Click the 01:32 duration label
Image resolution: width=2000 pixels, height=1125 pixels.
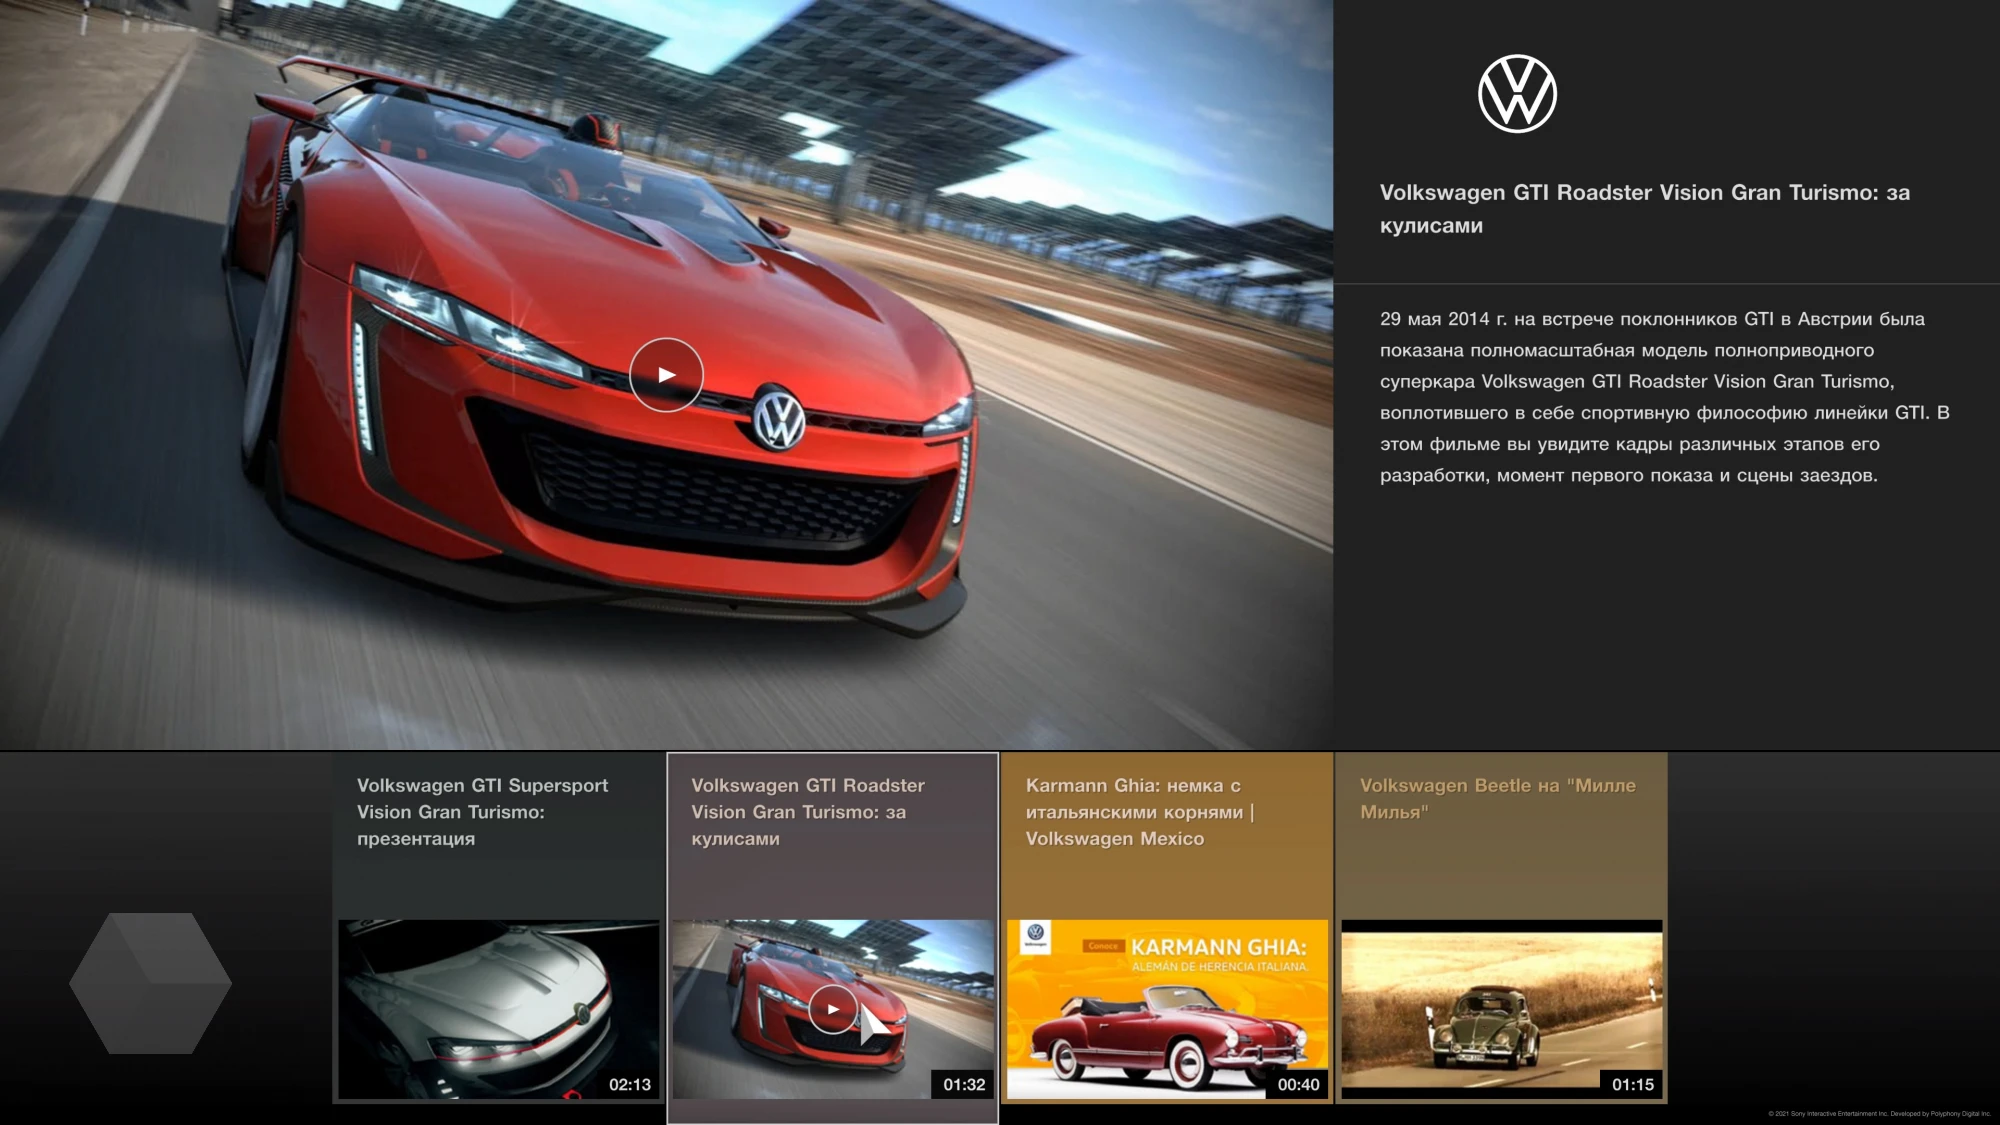tap(964, 1084)
